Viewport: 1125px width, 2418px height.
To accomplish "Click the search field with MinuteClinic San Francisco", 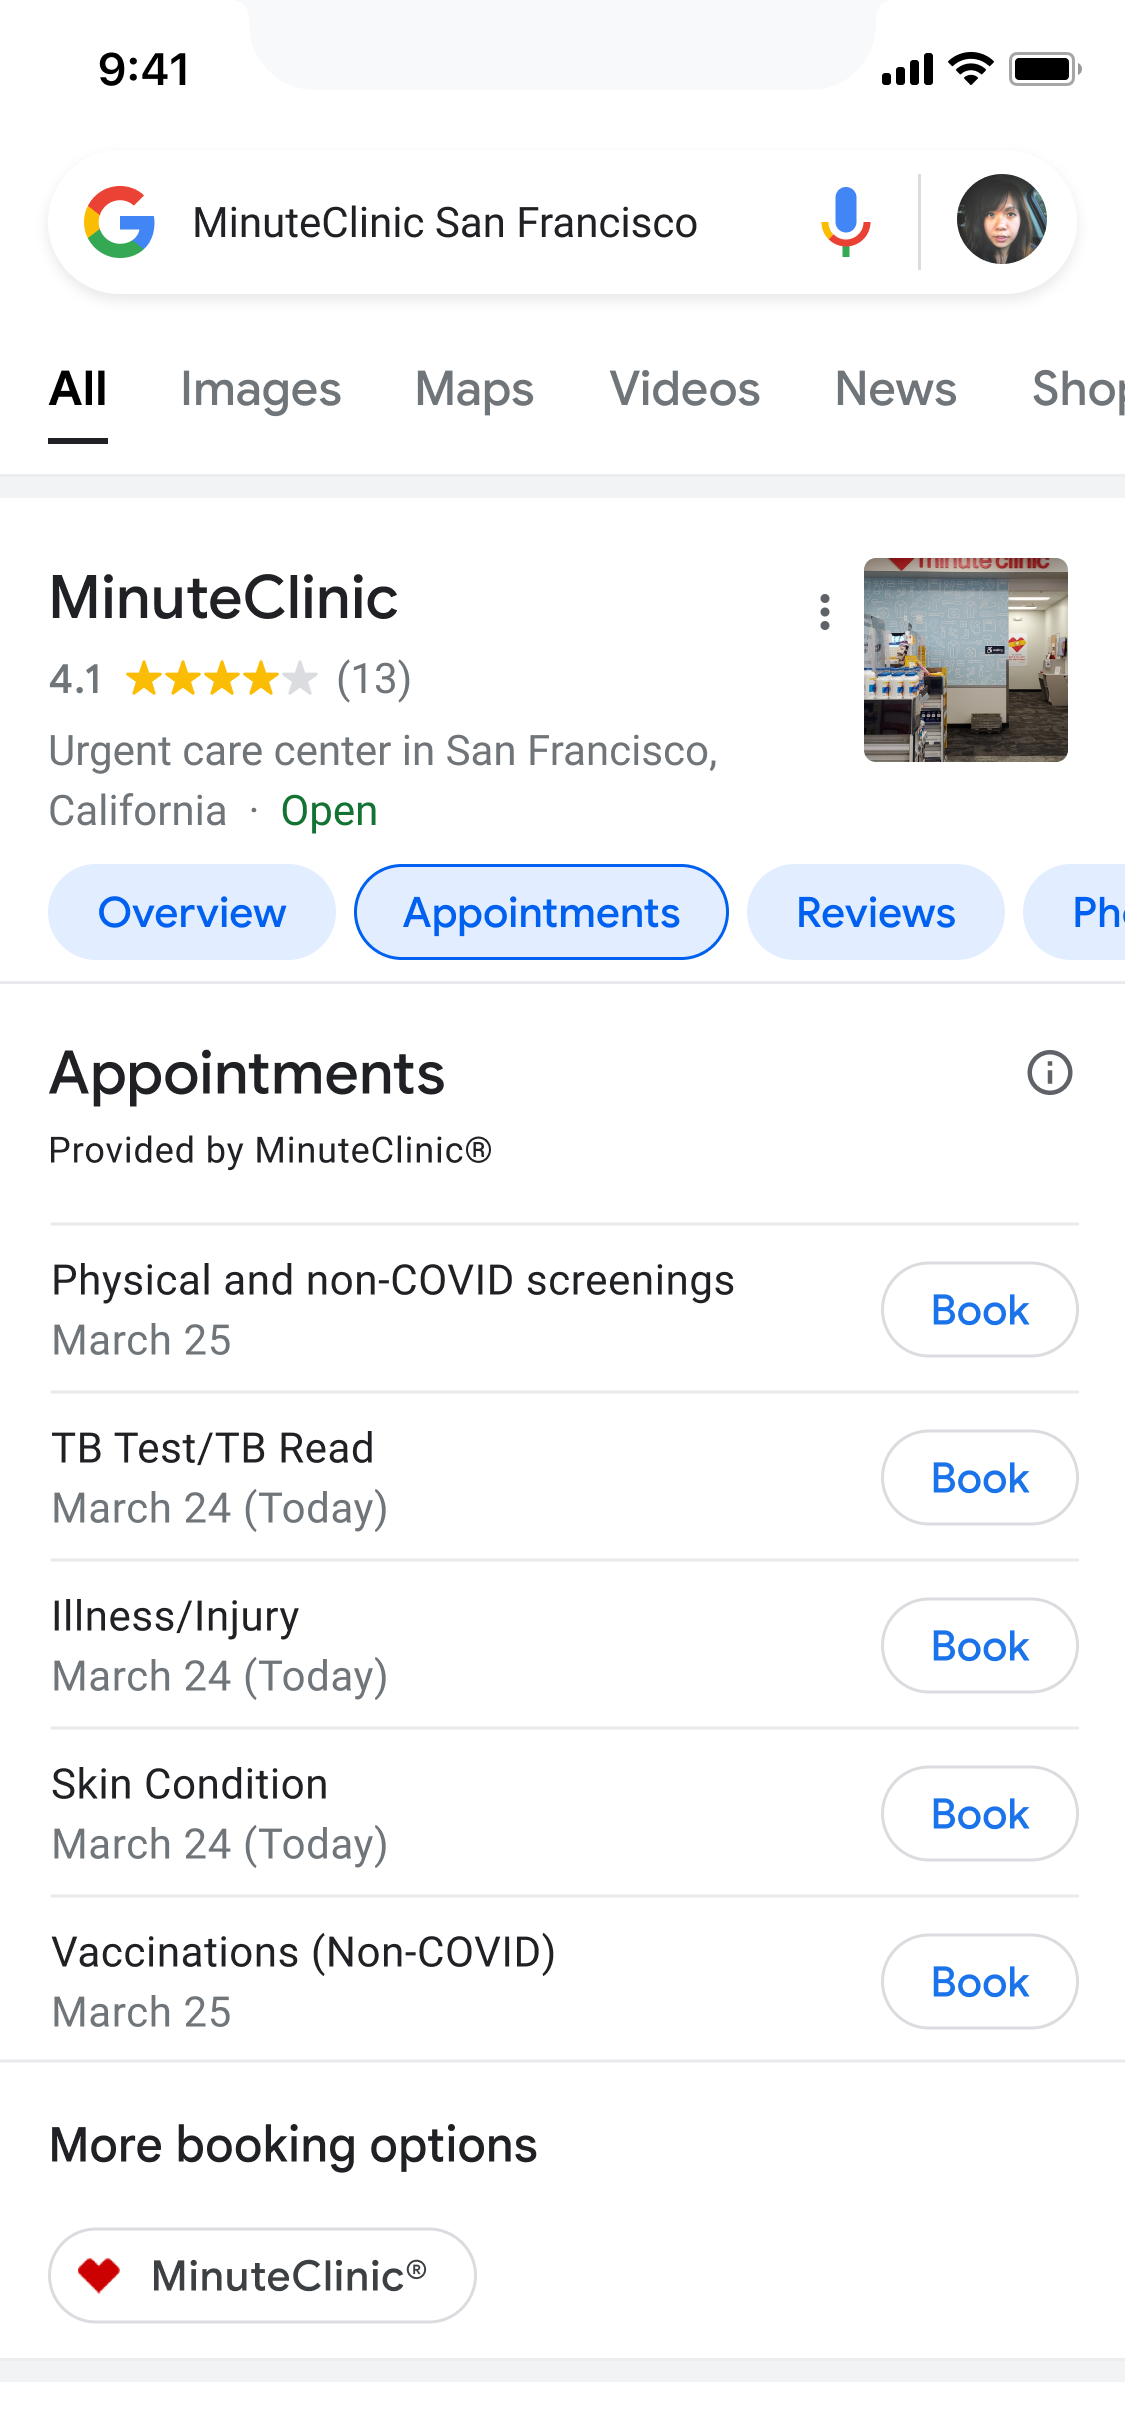I will coord(445,222).
